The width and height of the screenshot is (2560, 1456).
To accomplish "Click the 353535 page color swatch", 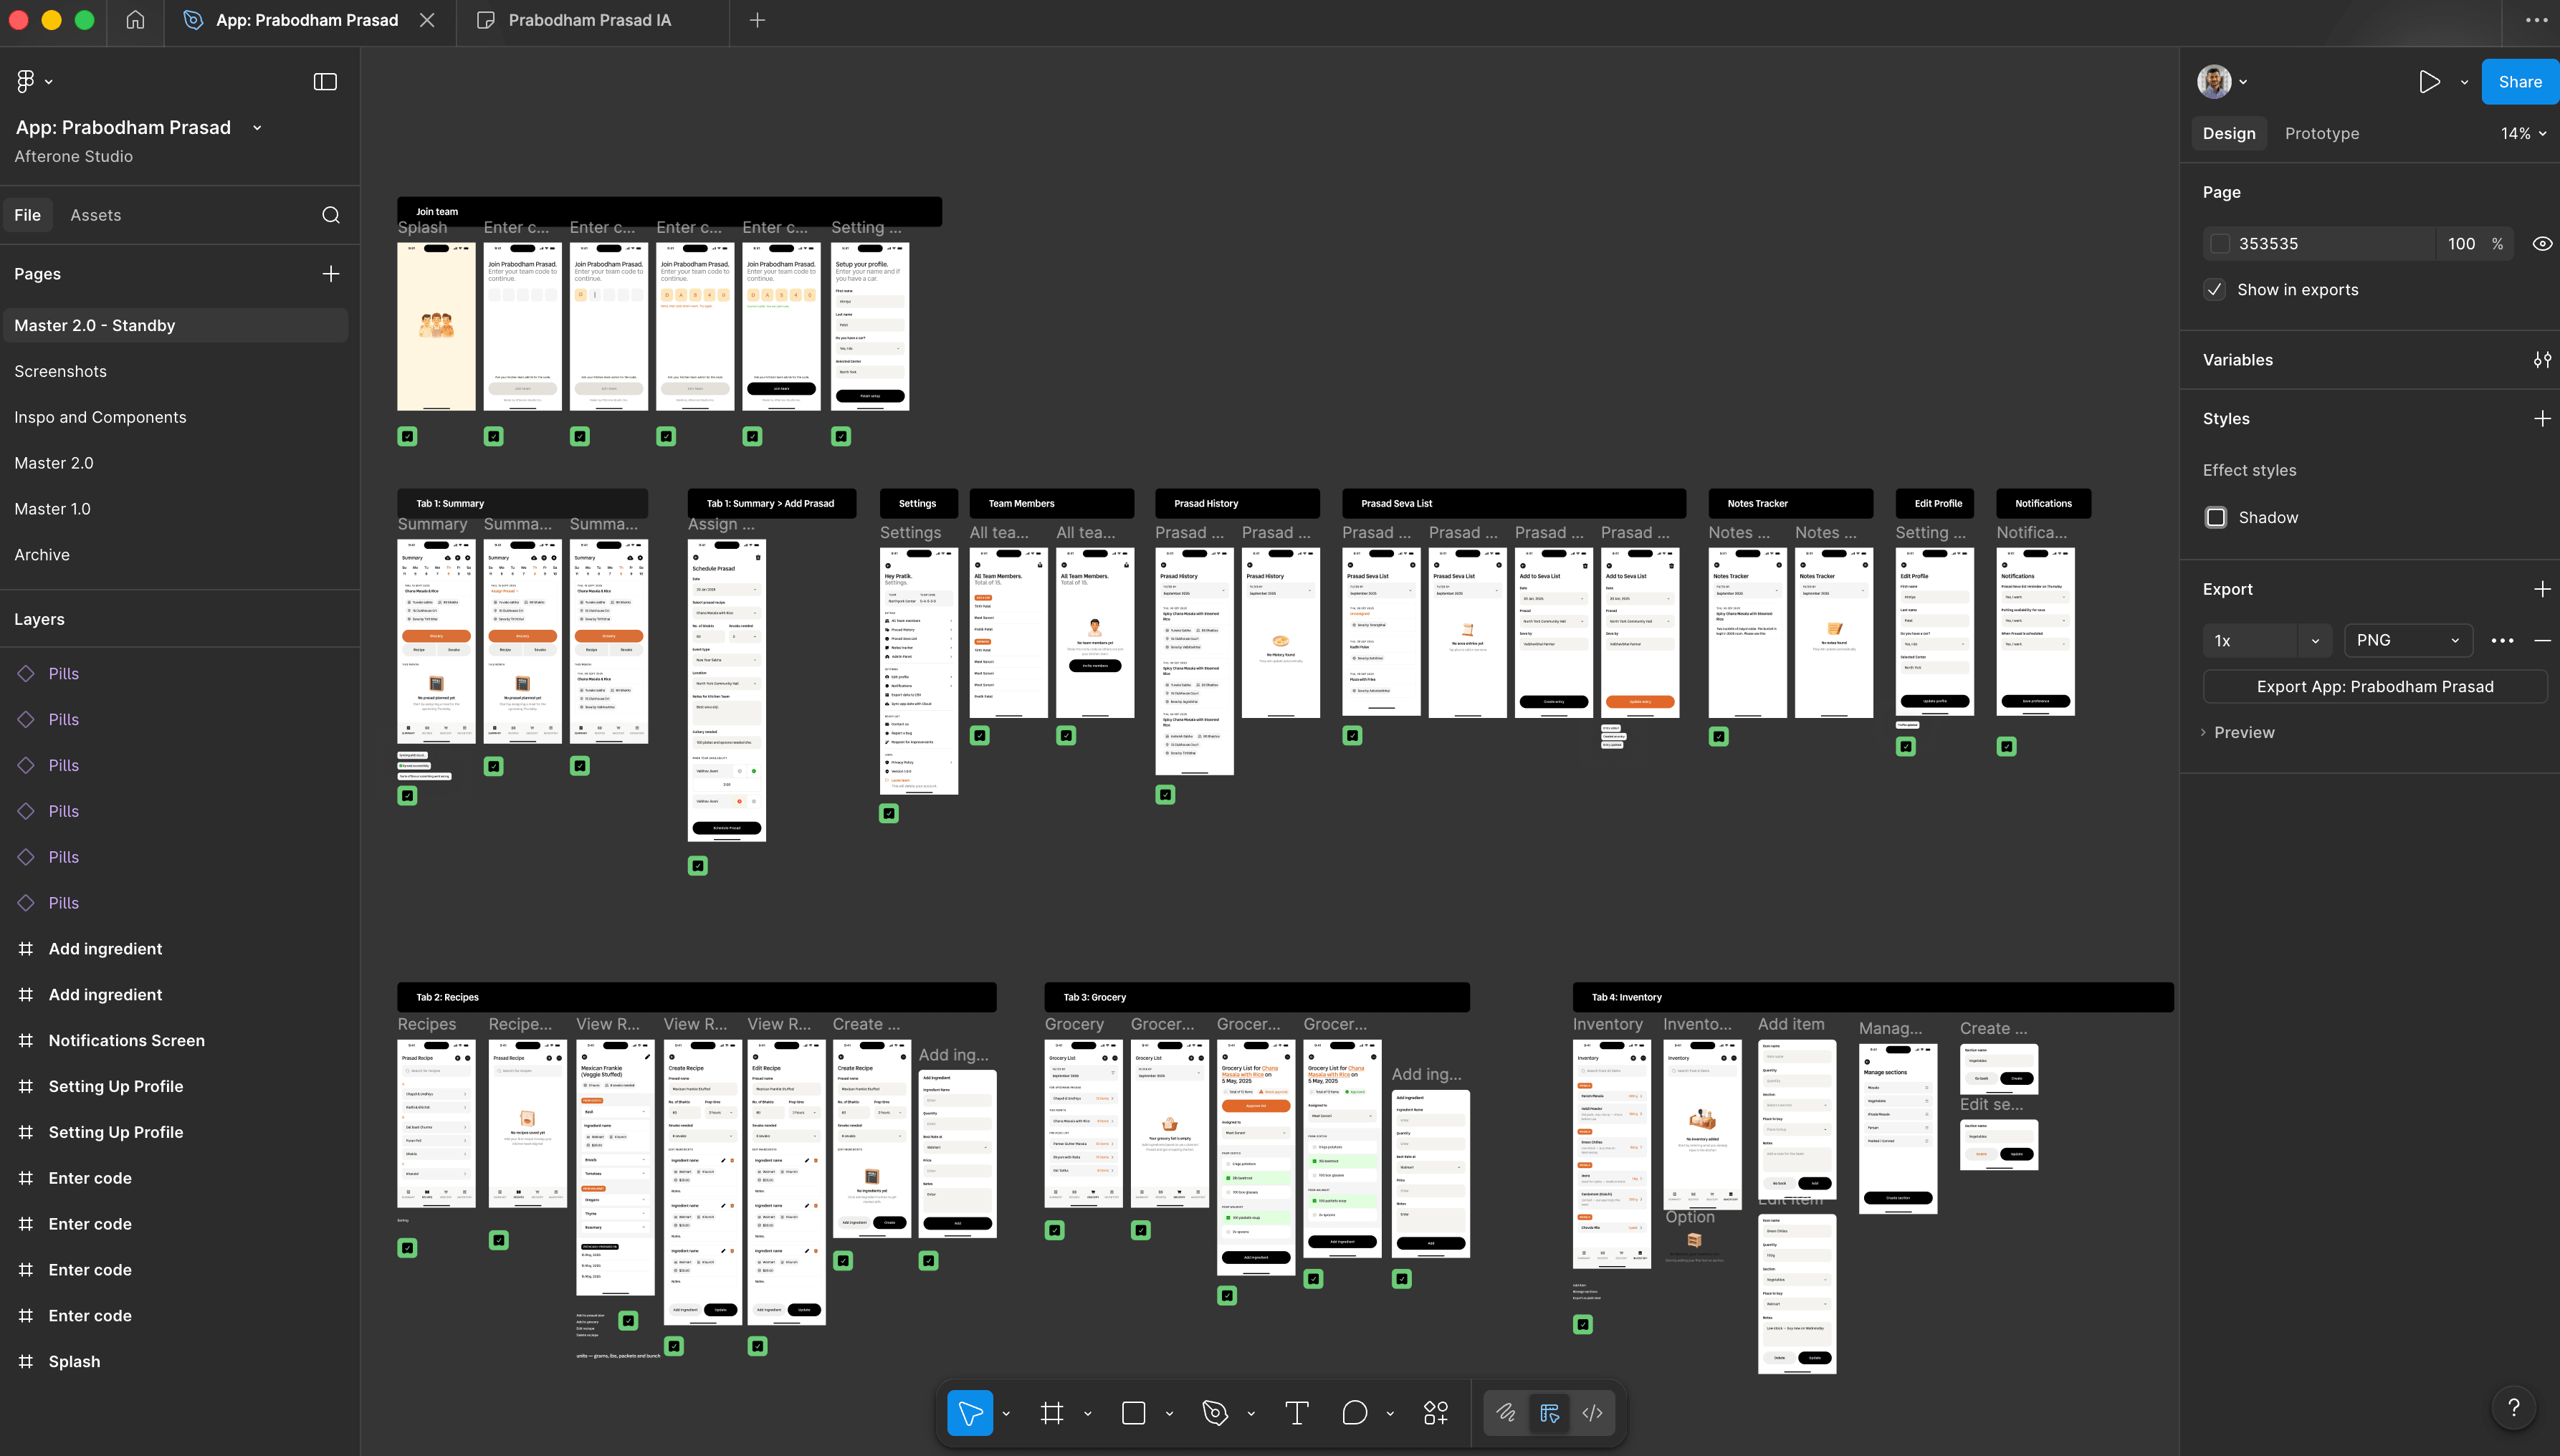I will click(2221, 243).
